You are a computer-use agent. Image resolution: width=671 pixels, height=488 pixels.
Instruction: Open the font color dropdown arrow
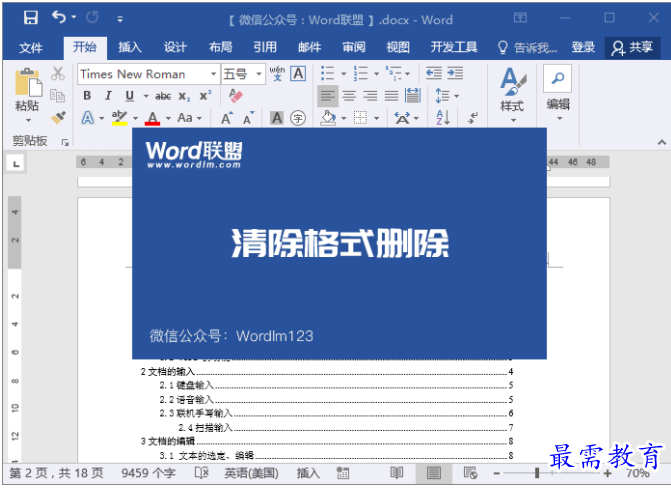168,118
